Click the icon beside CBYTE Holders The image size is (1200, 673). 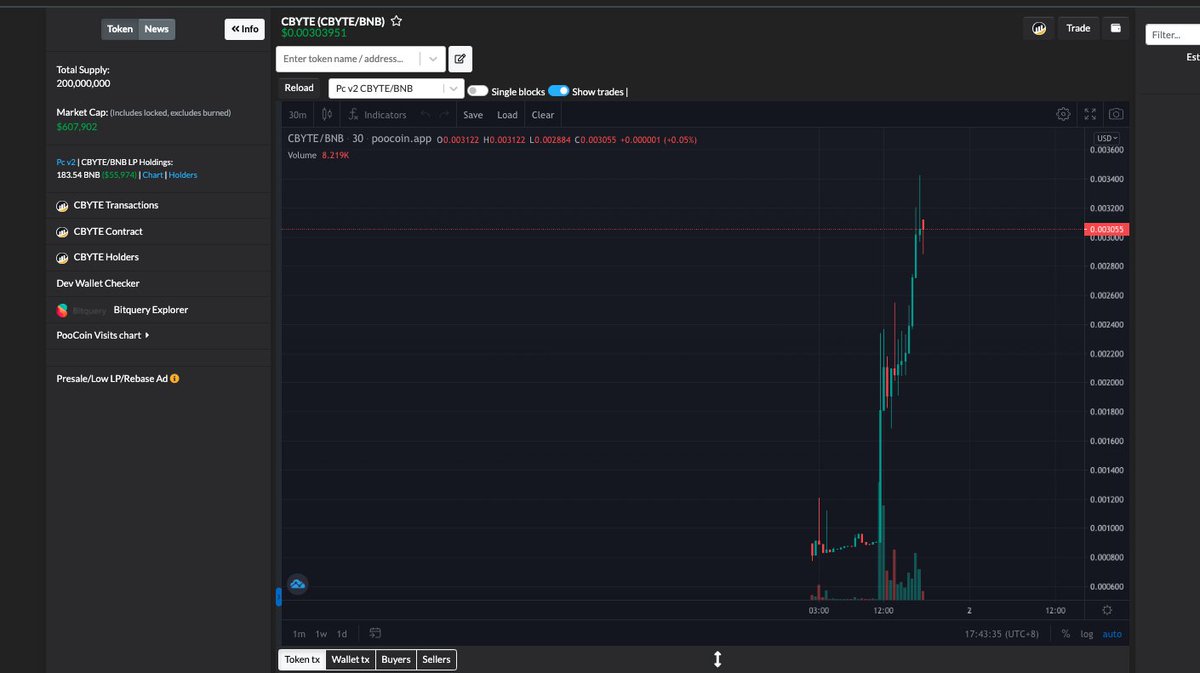(x=62, y=257)
